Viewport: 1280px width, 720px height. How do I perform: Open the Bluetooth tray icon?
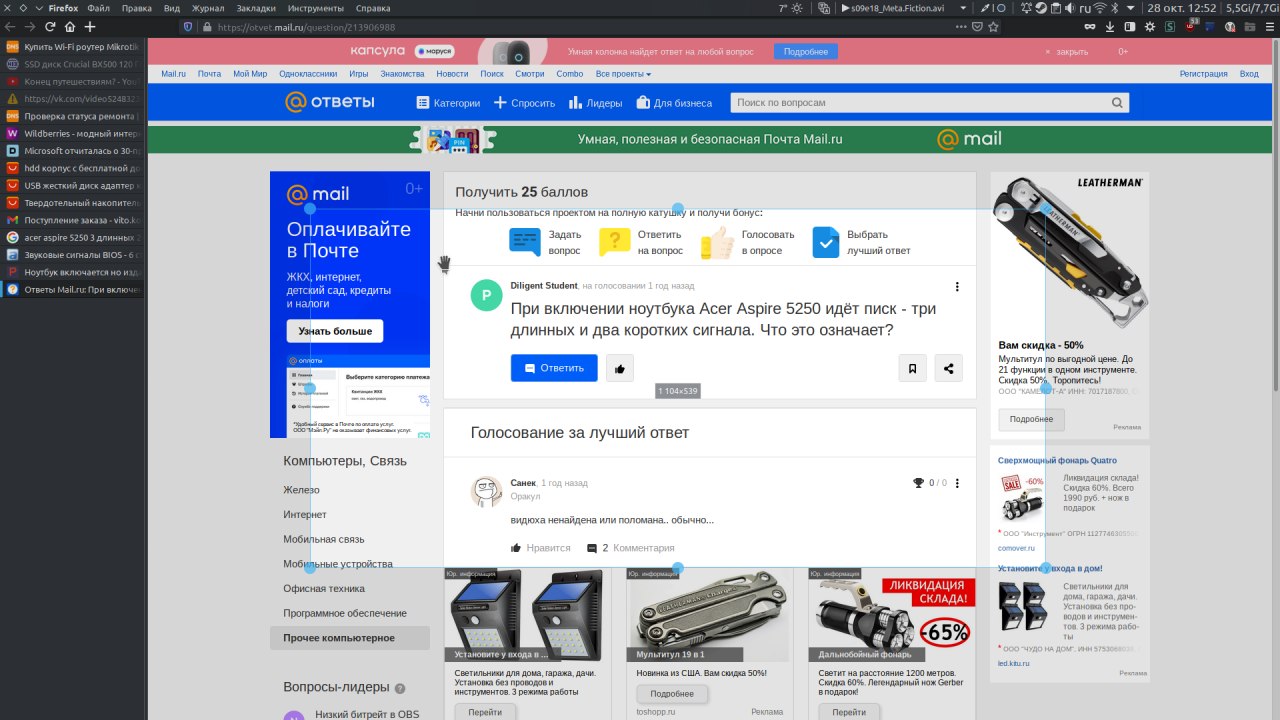point(1116,8)
